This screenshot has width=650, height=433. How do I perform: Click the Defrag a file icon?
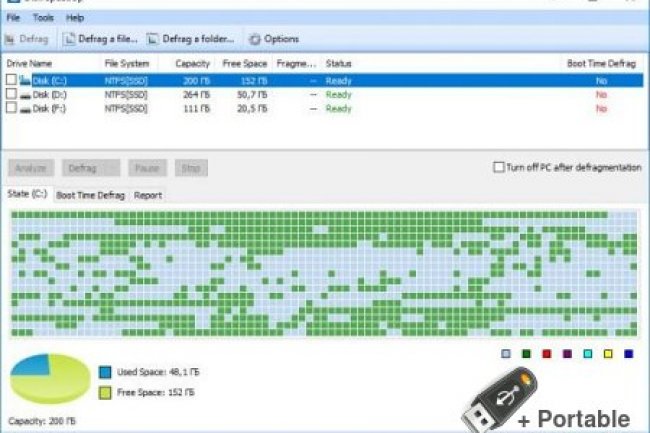[69, 39]
